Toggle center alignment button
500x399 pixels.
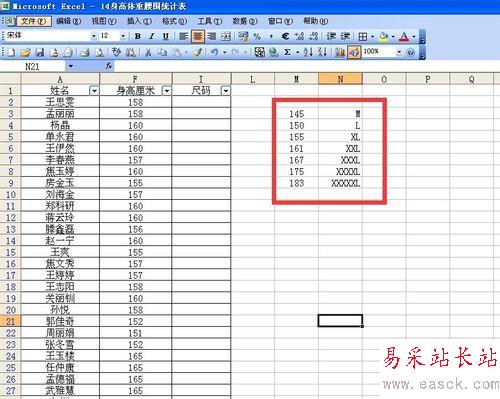tap(198, 36)
